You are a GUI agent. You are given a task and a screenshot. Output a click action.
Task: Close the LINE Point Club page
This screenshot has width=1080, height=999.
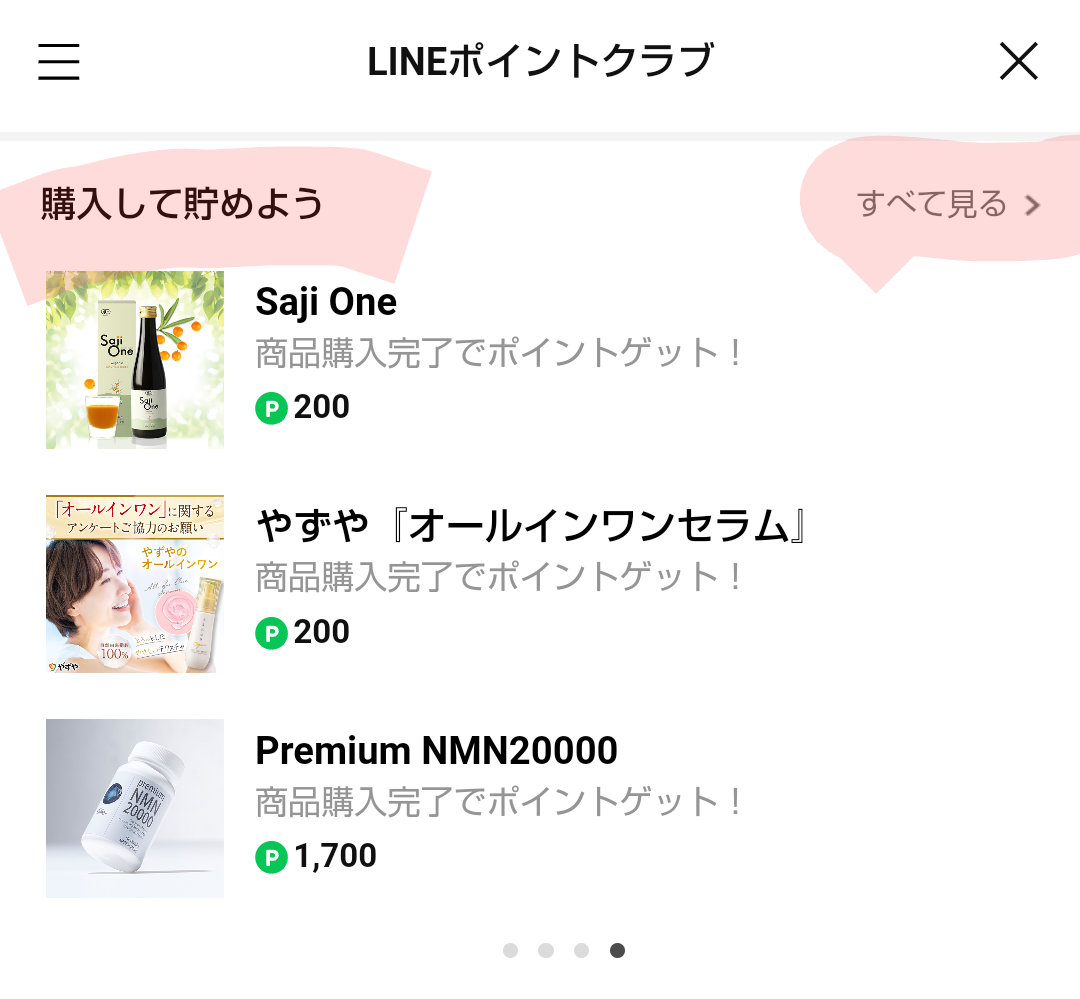coord(1019,62)
